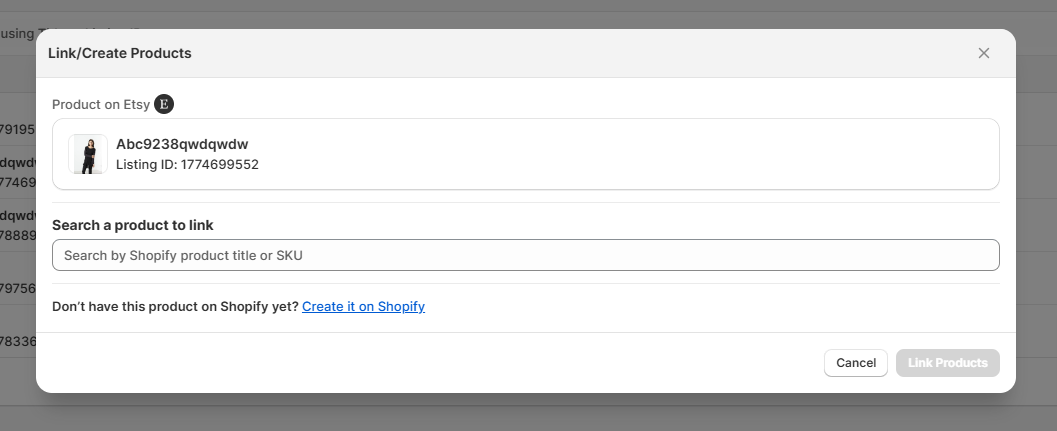This screenshot has height=431, width=1057.
Task: Click background row showing 78336
Action: (x=18, y=341)
